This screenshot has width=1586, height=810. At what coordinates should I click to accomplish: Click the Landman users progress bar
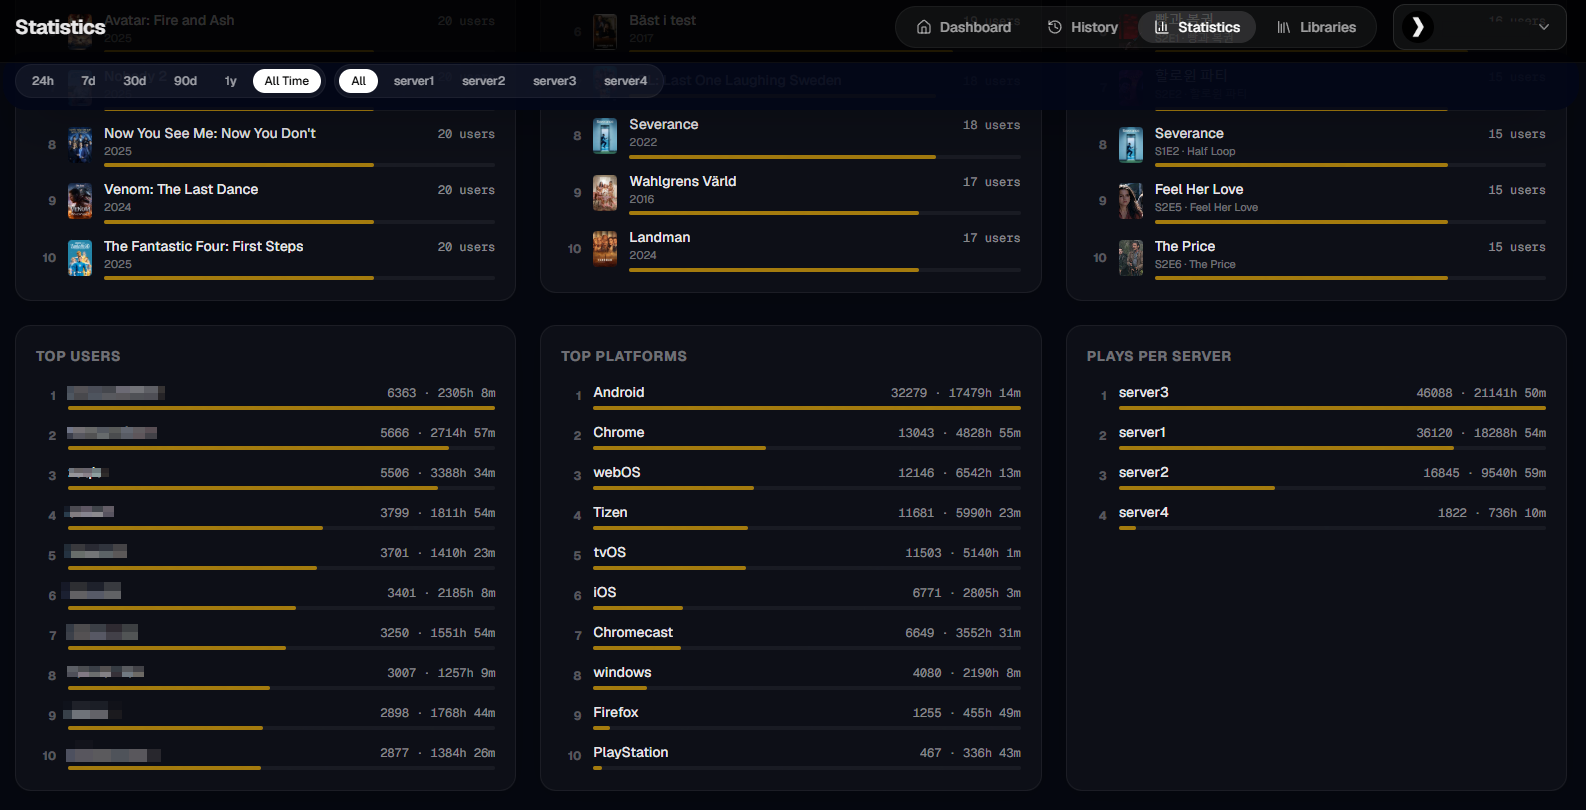[825, 270]
